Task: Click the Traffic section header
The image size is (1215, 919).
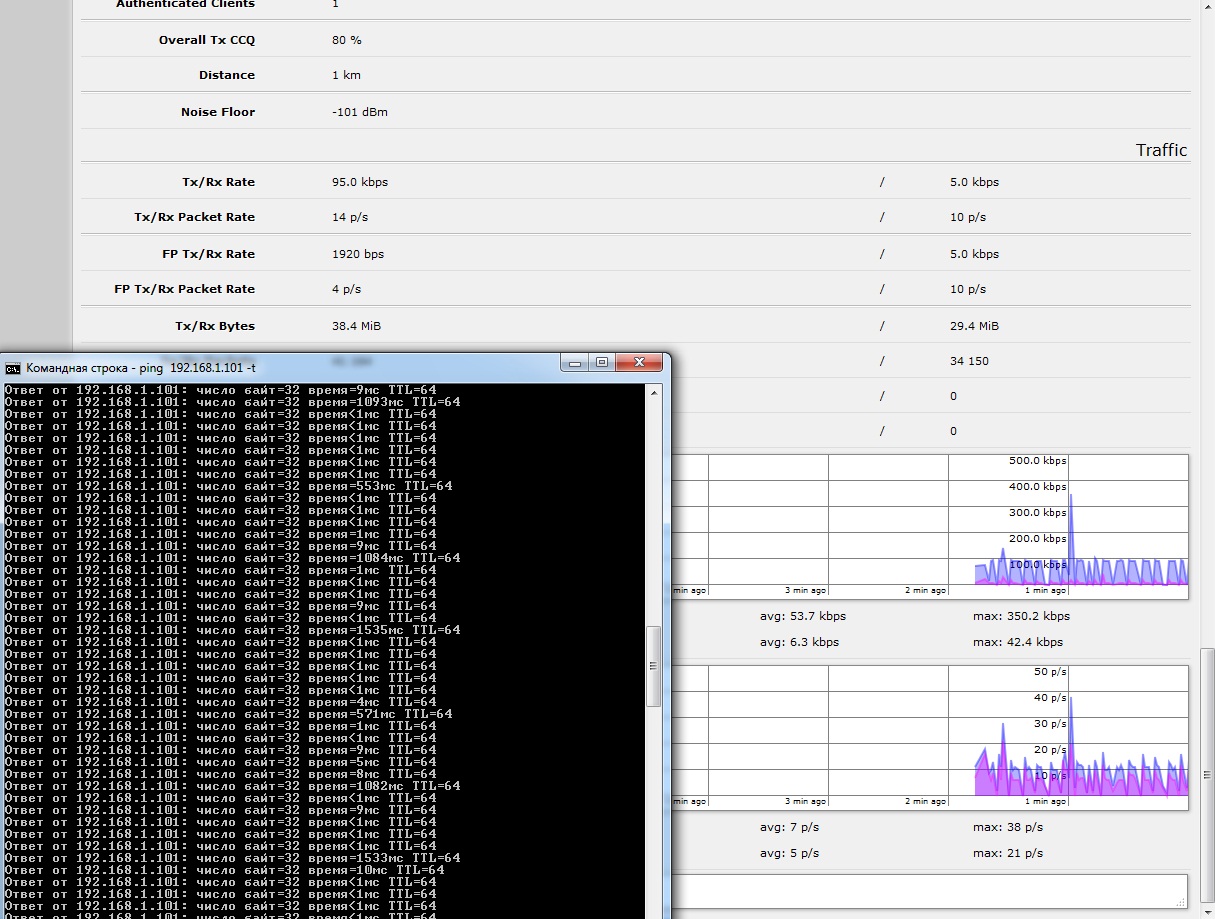Action: (1160, 150)
